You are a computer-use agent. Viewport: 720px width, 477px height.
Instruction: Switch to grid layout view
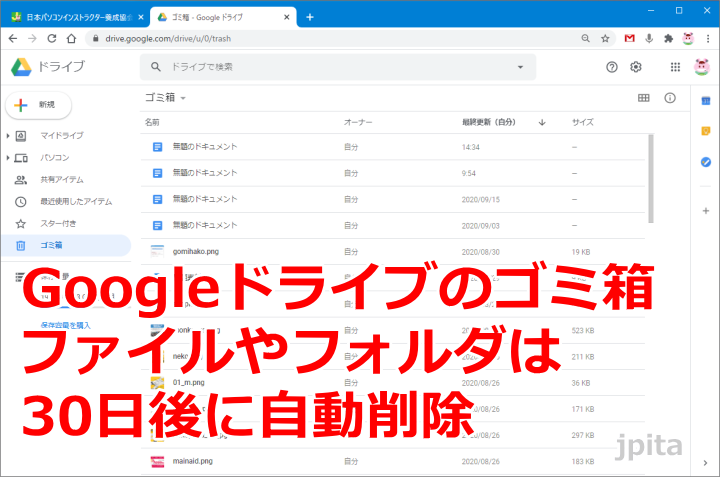coord(644,98)
